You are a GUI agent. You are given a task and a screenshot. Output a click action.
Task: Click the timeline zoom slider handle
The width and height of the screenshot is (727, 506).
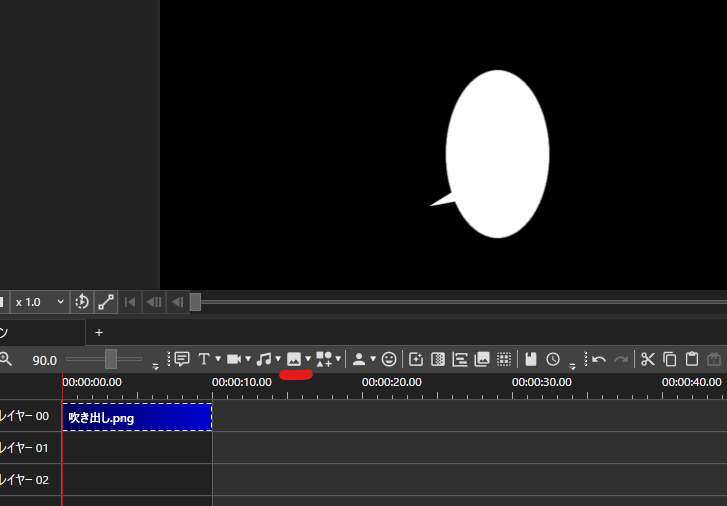[x=111, y=359]
